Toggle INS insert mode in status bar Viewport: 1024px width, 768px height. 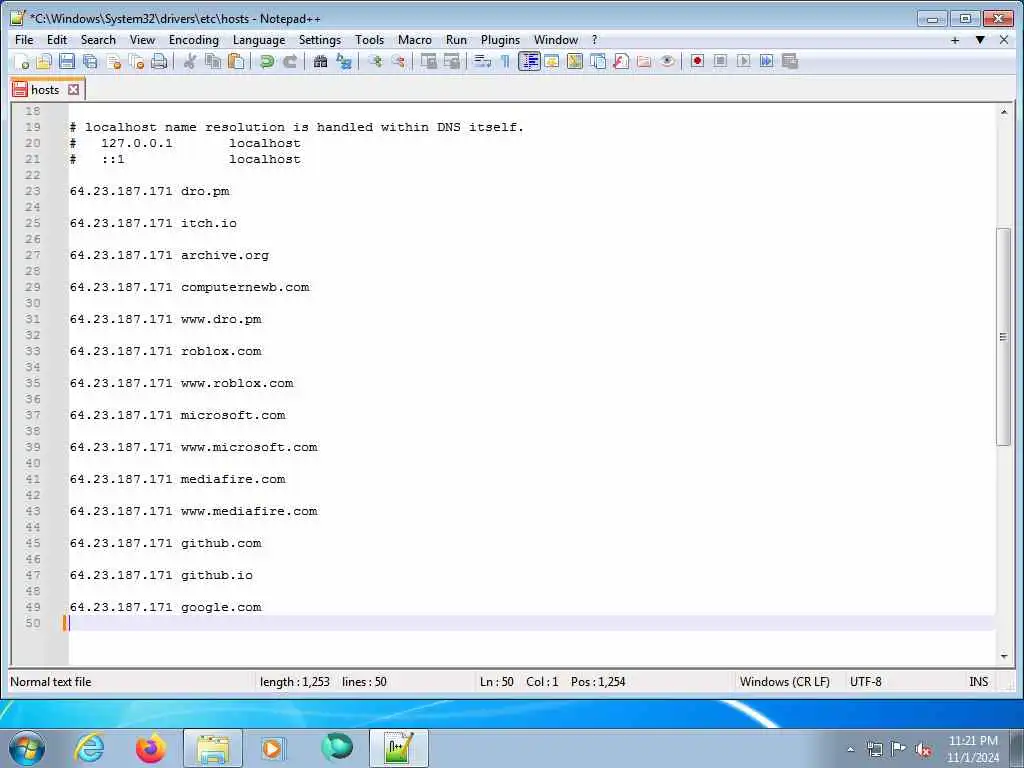(978, 682)
